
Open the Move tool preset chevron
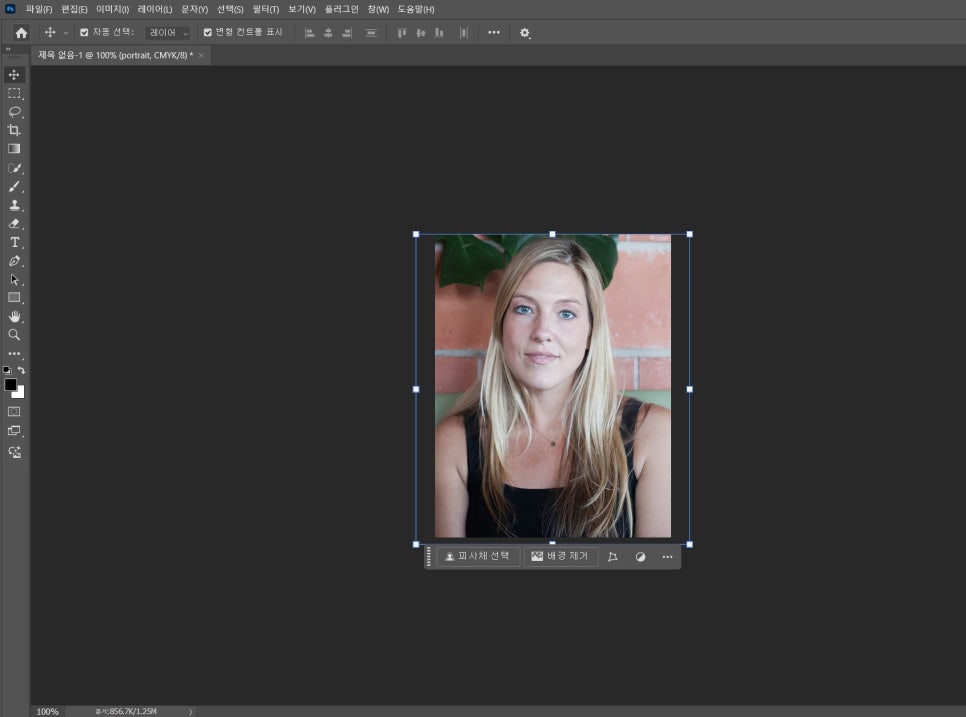[x=66, y=33]
